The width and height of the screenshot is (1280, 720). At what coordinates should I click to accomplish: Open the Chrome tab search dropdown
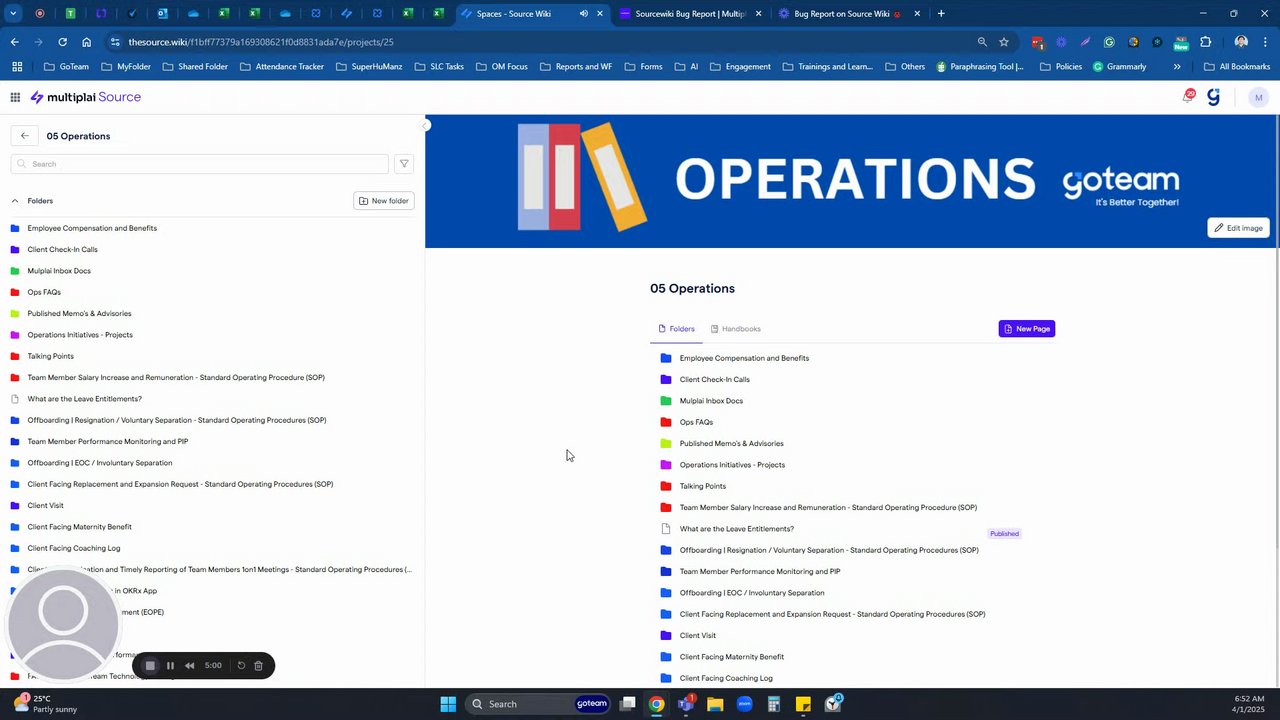pyautogui.click(x=13, y=14)
